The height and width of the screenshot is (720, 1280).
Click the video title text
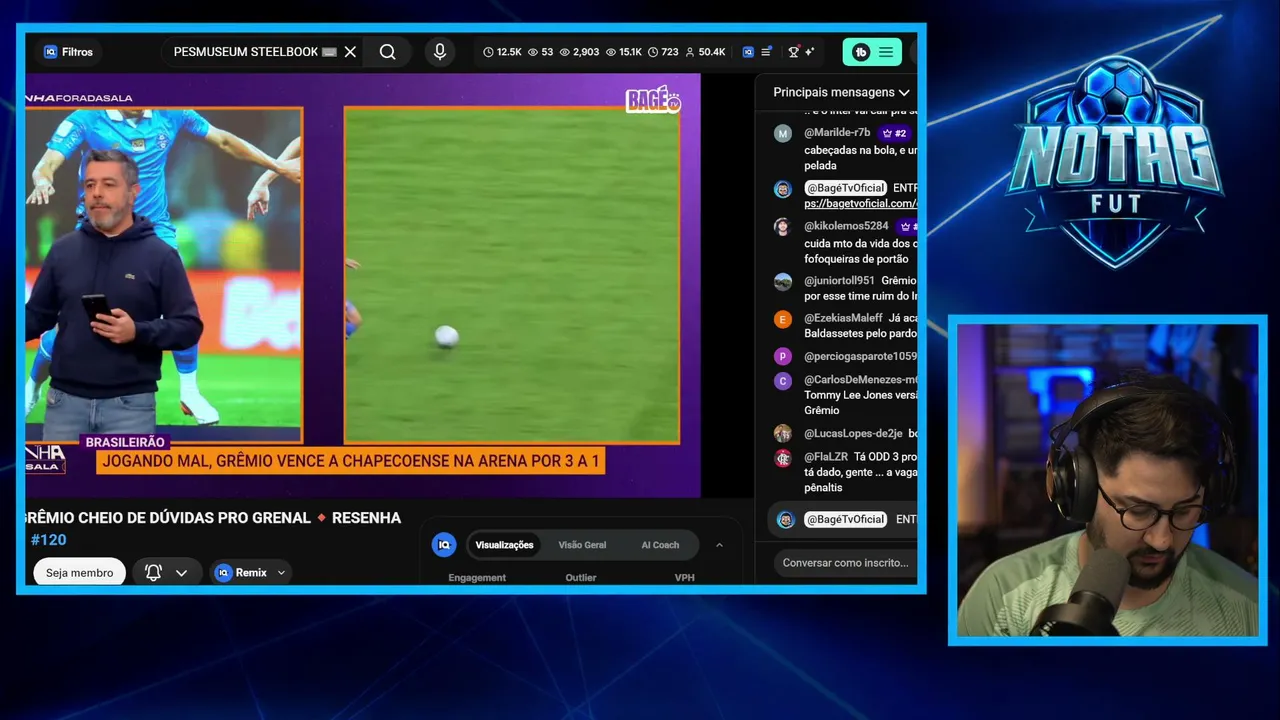coord(212,518)
